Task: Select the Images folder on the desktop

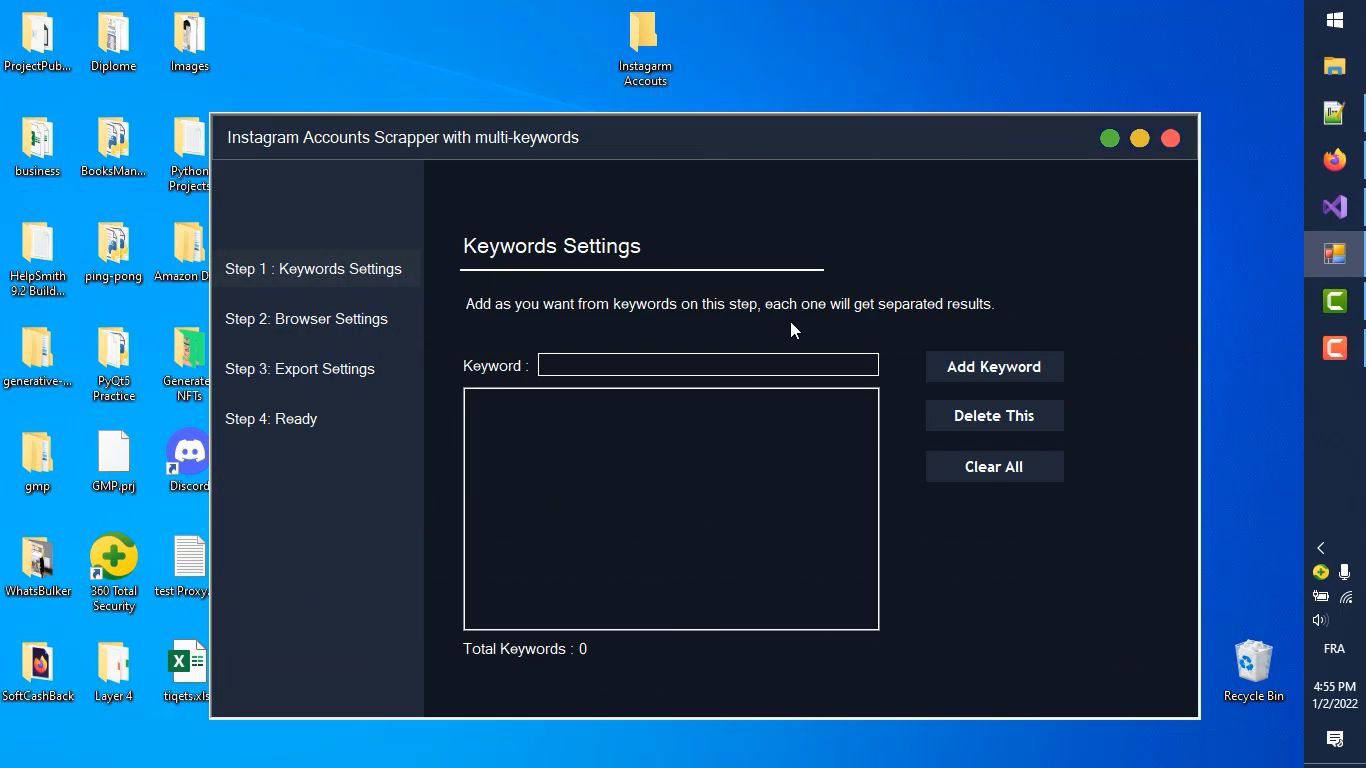Action: (189, 43)
